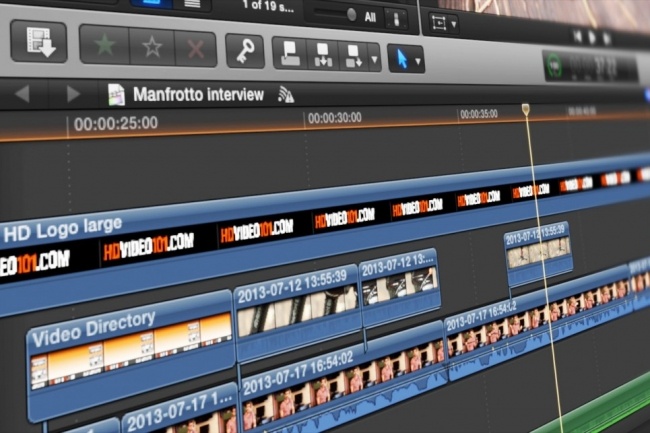Open the Import Media button
Screen dimensions: 650x433
39,41
